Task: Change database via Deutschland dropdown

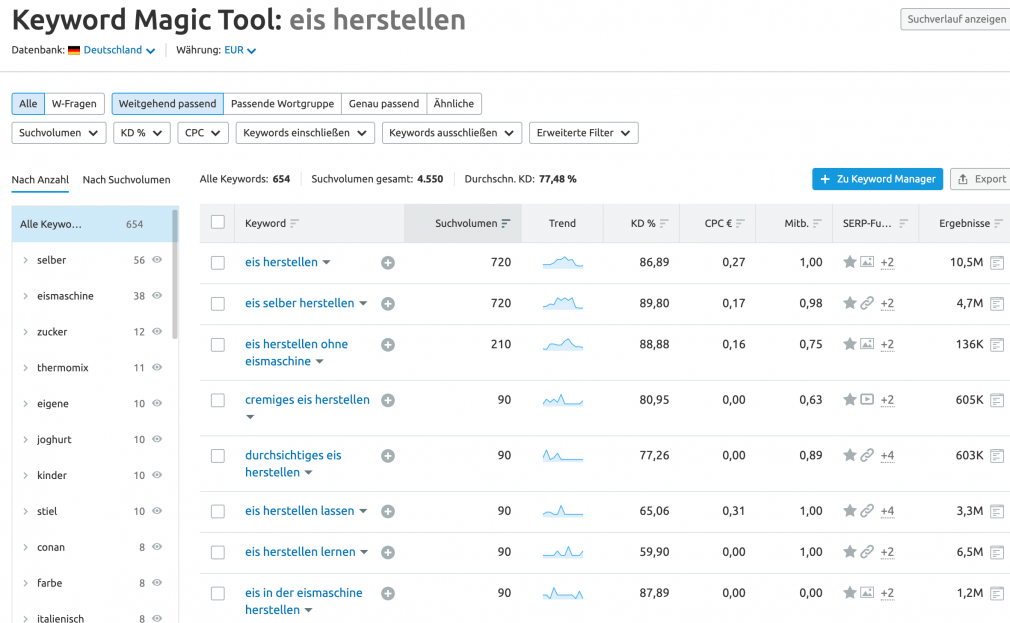Action: click(119, 50)
